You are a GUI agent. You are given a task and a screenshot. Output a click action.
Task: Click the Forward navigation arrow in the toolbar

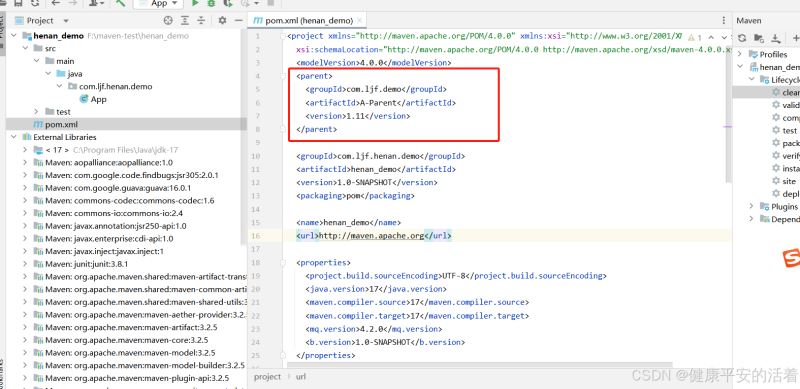click(72, 3)
